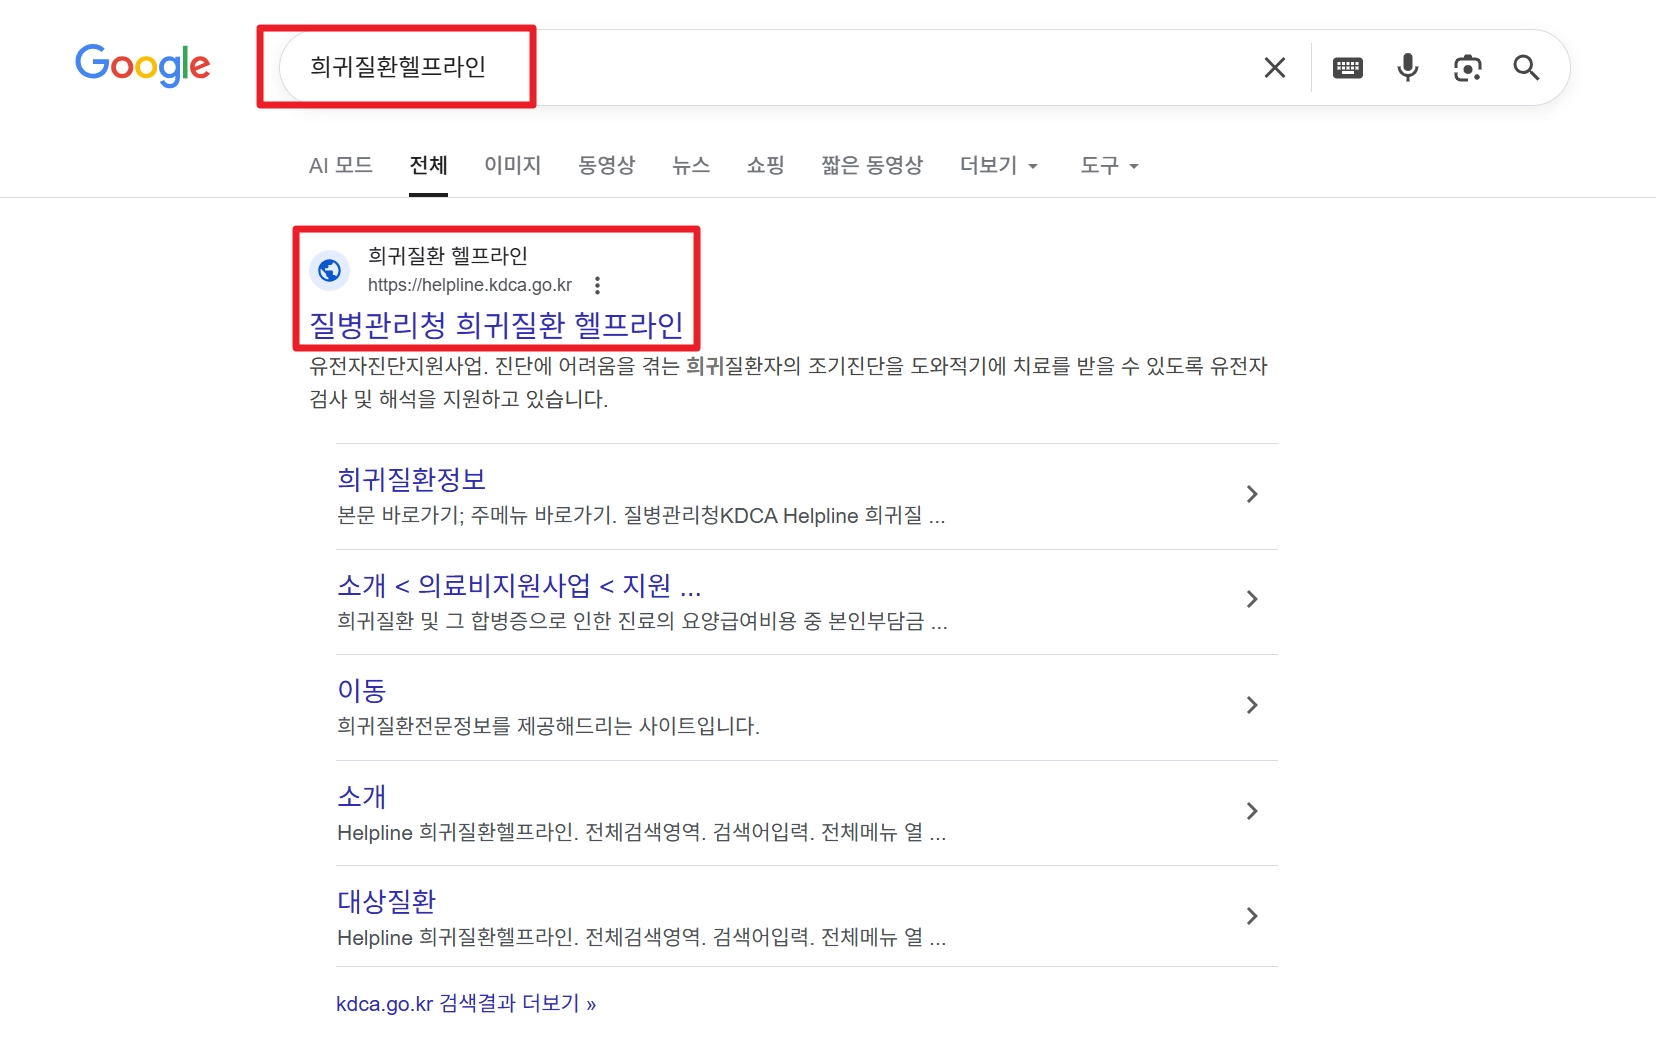1656x1049 pixels.
Task: Open the three-dot menu next to helpline.kdca.go.kr
Action: tap(597, 284)
